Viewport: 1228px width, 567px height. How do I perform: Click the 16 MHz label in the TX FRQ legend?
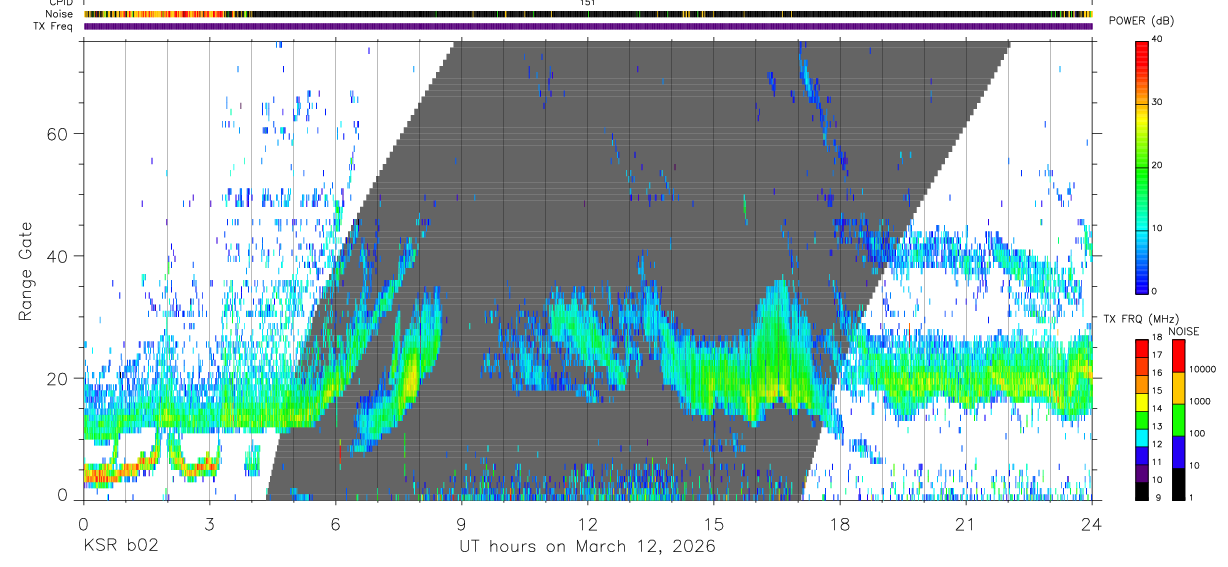point(1157,373)
